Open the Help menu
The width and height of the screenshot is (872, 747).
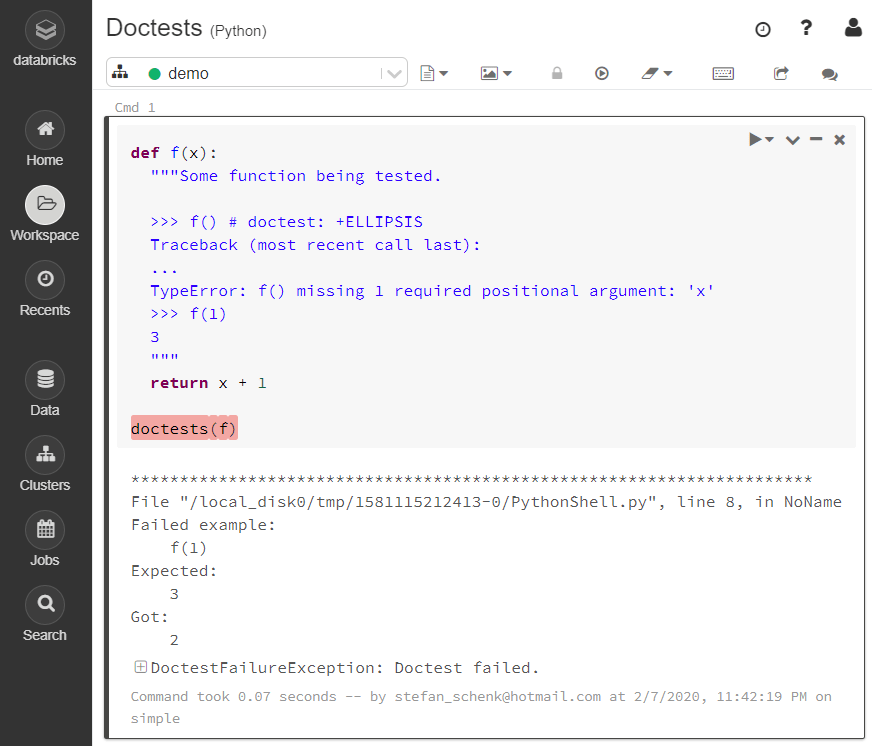pyautogui.click(x=806, y=28)
